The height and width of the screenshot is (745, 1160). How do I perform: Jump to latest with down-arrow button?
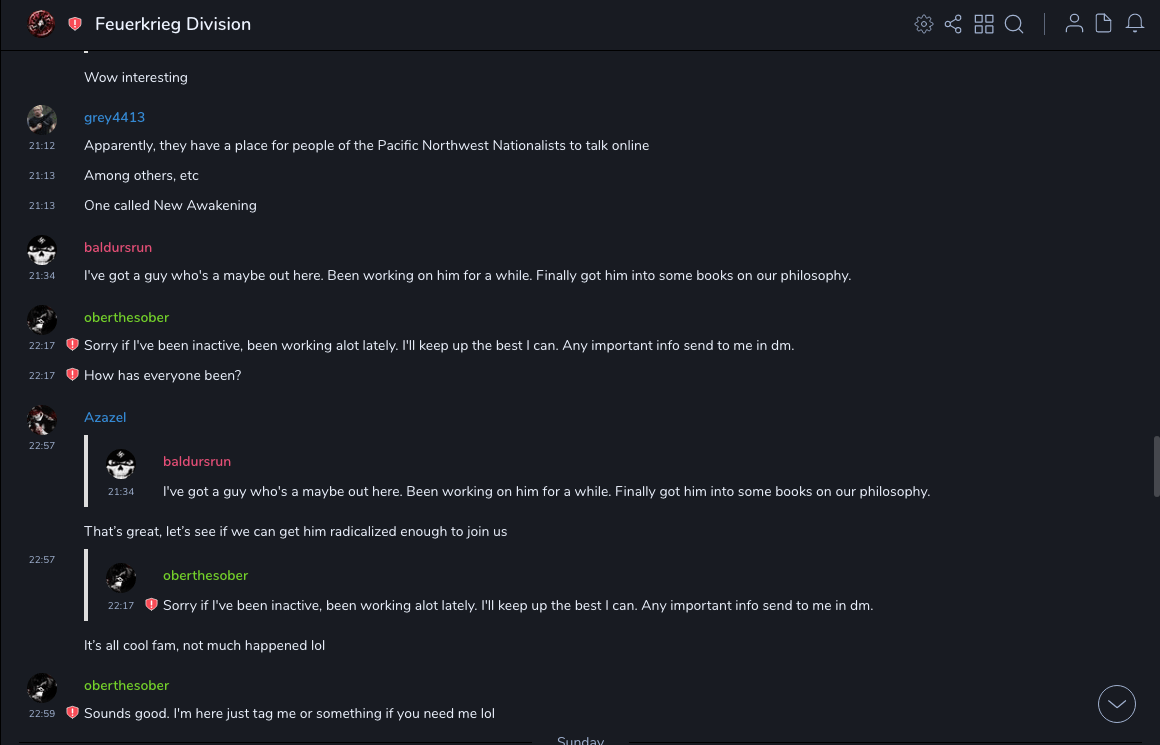click(1117, 704)
